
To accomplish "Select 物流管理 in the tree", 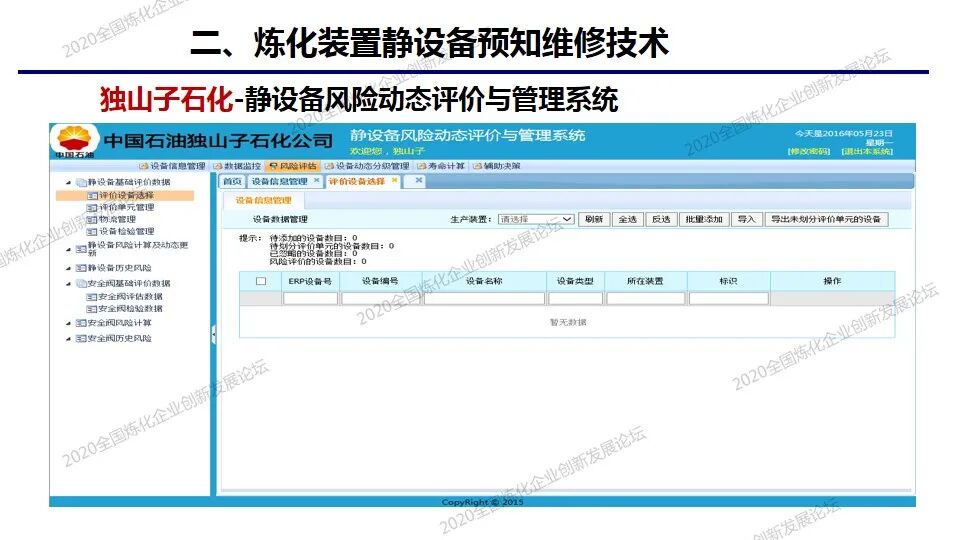I will coord(118,219).
